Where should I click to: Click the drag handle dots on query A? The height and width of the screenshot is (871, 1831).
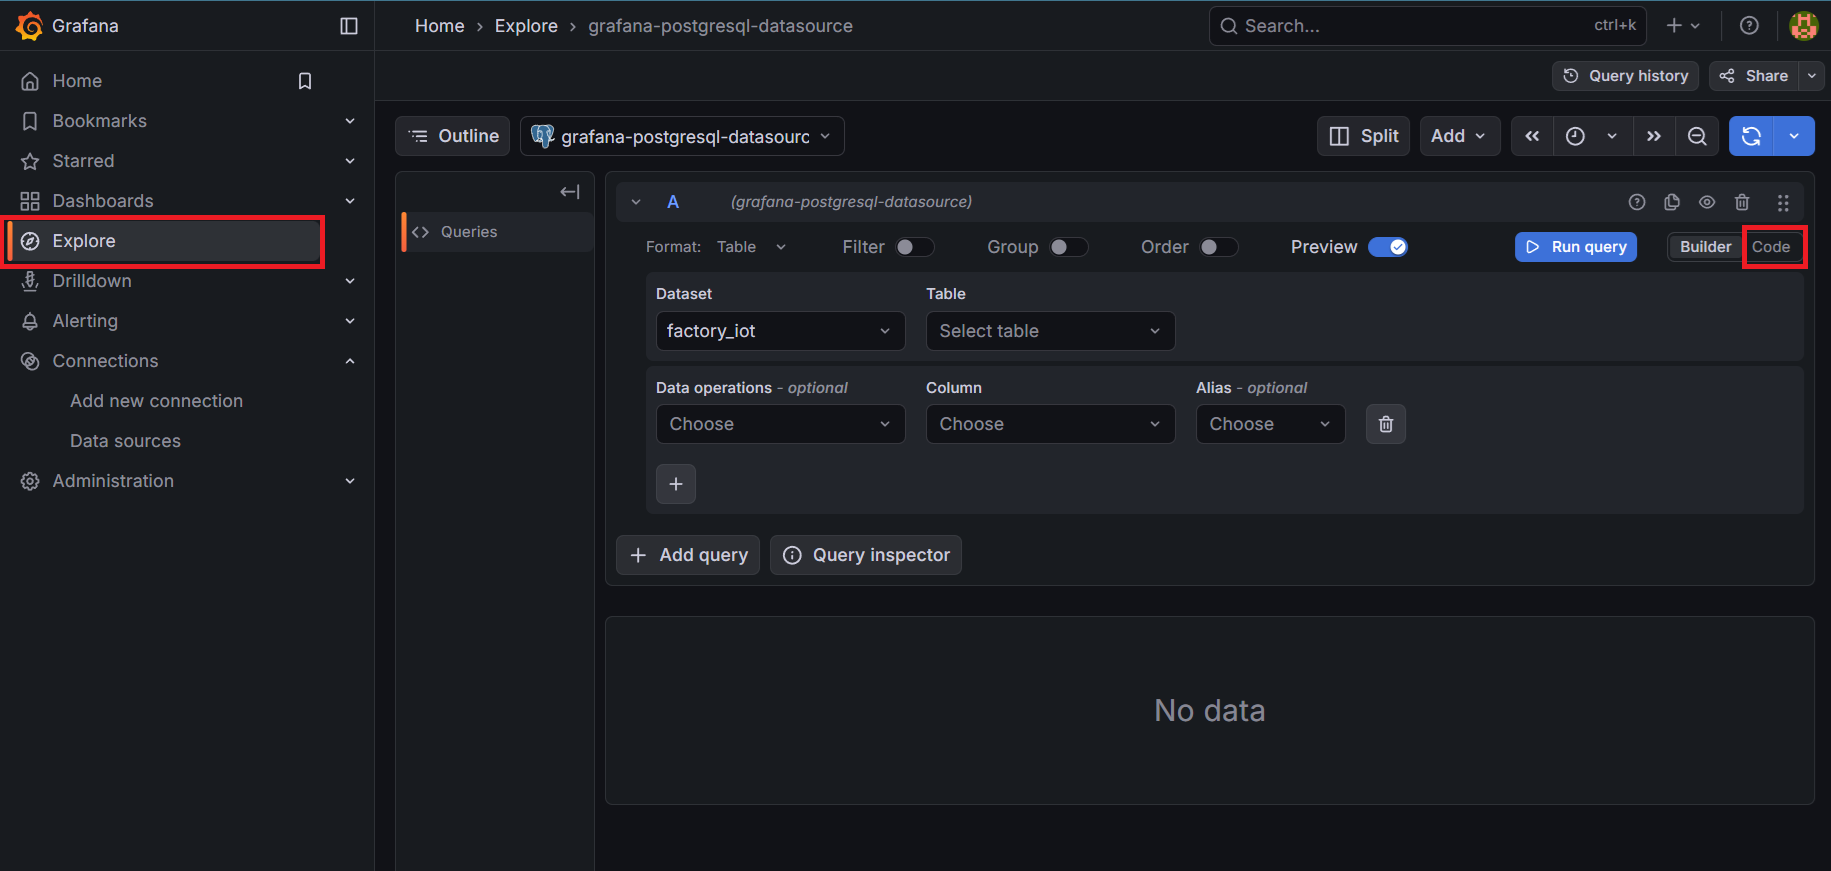coord(1783,202)
